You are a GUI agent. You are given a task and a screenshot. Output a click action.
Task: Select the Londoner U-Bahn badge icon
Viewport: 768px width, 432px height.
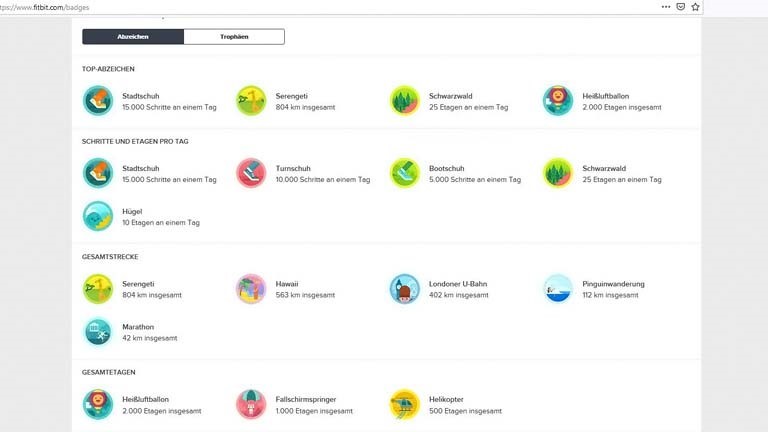click(405, 289)
